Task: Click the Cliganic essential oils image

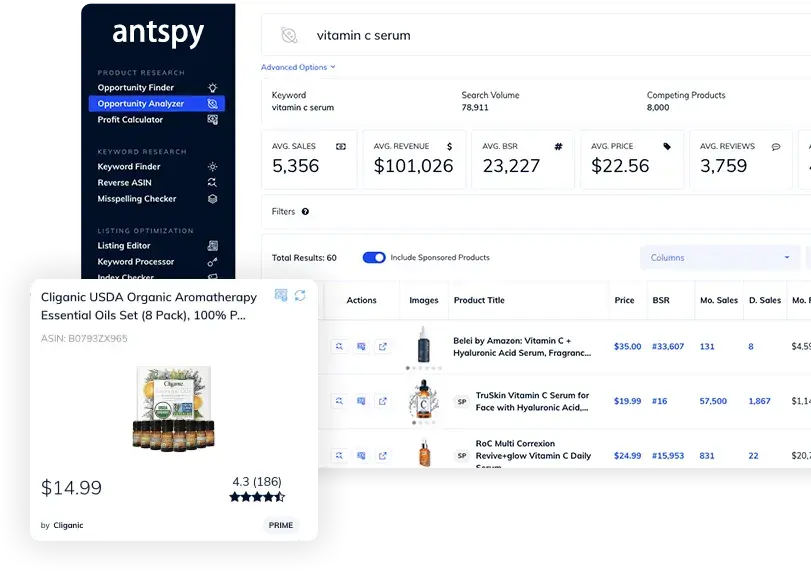Action: tap(173, 407)
